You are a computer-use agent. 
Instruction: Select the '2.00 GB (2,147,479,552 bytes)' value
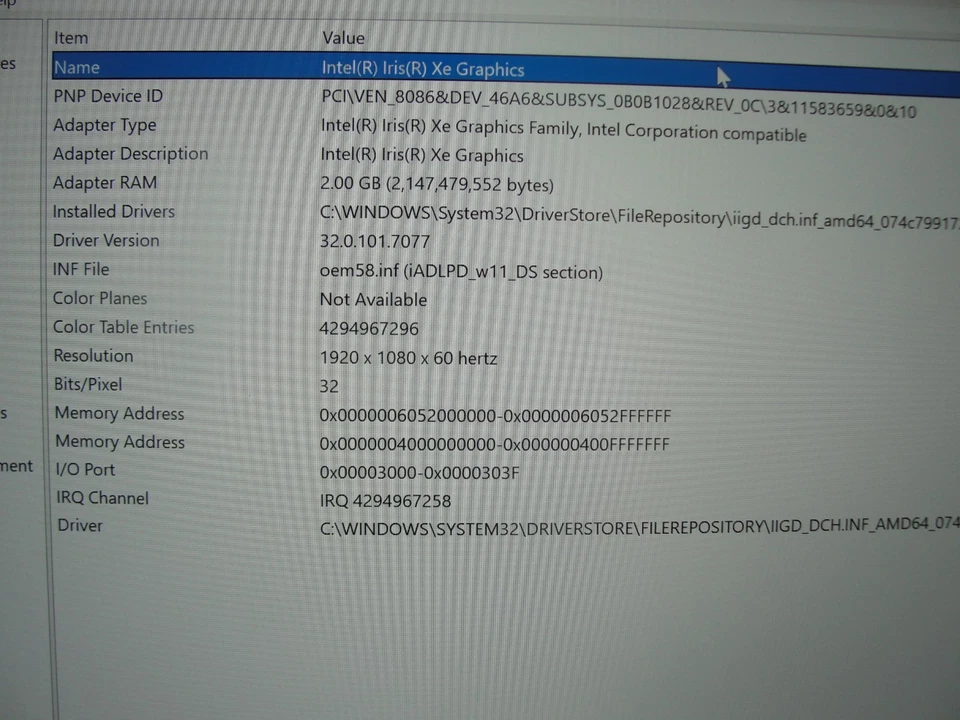[x=437, y=184]
